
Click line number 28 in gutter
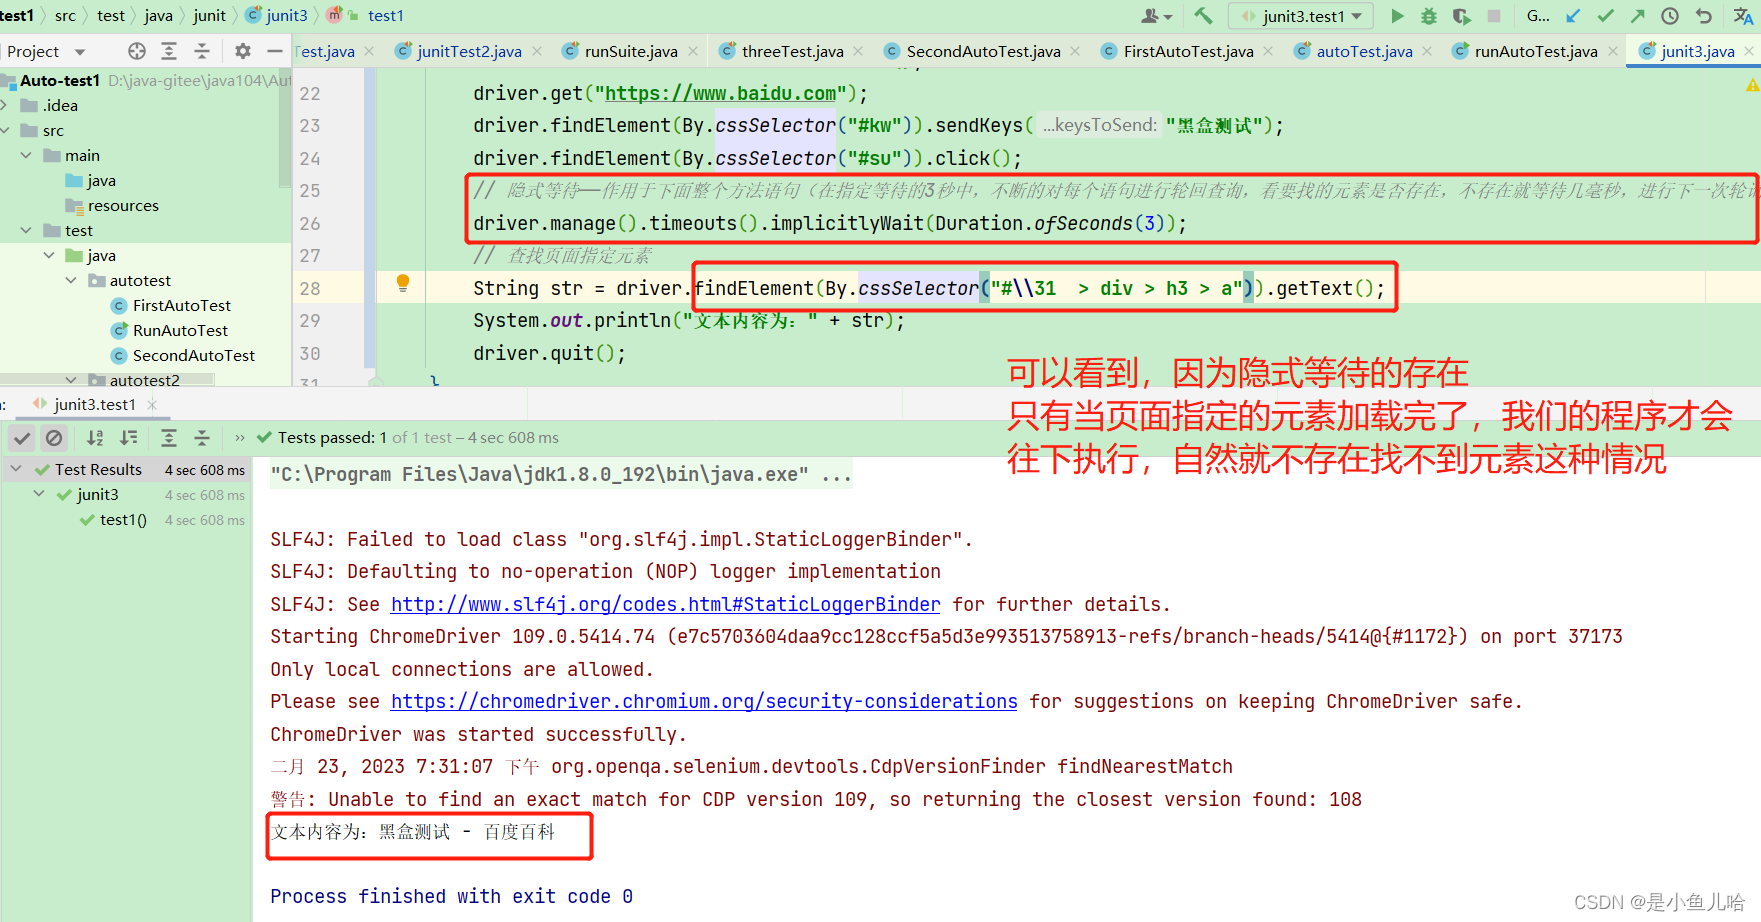[x=310, y=288]
